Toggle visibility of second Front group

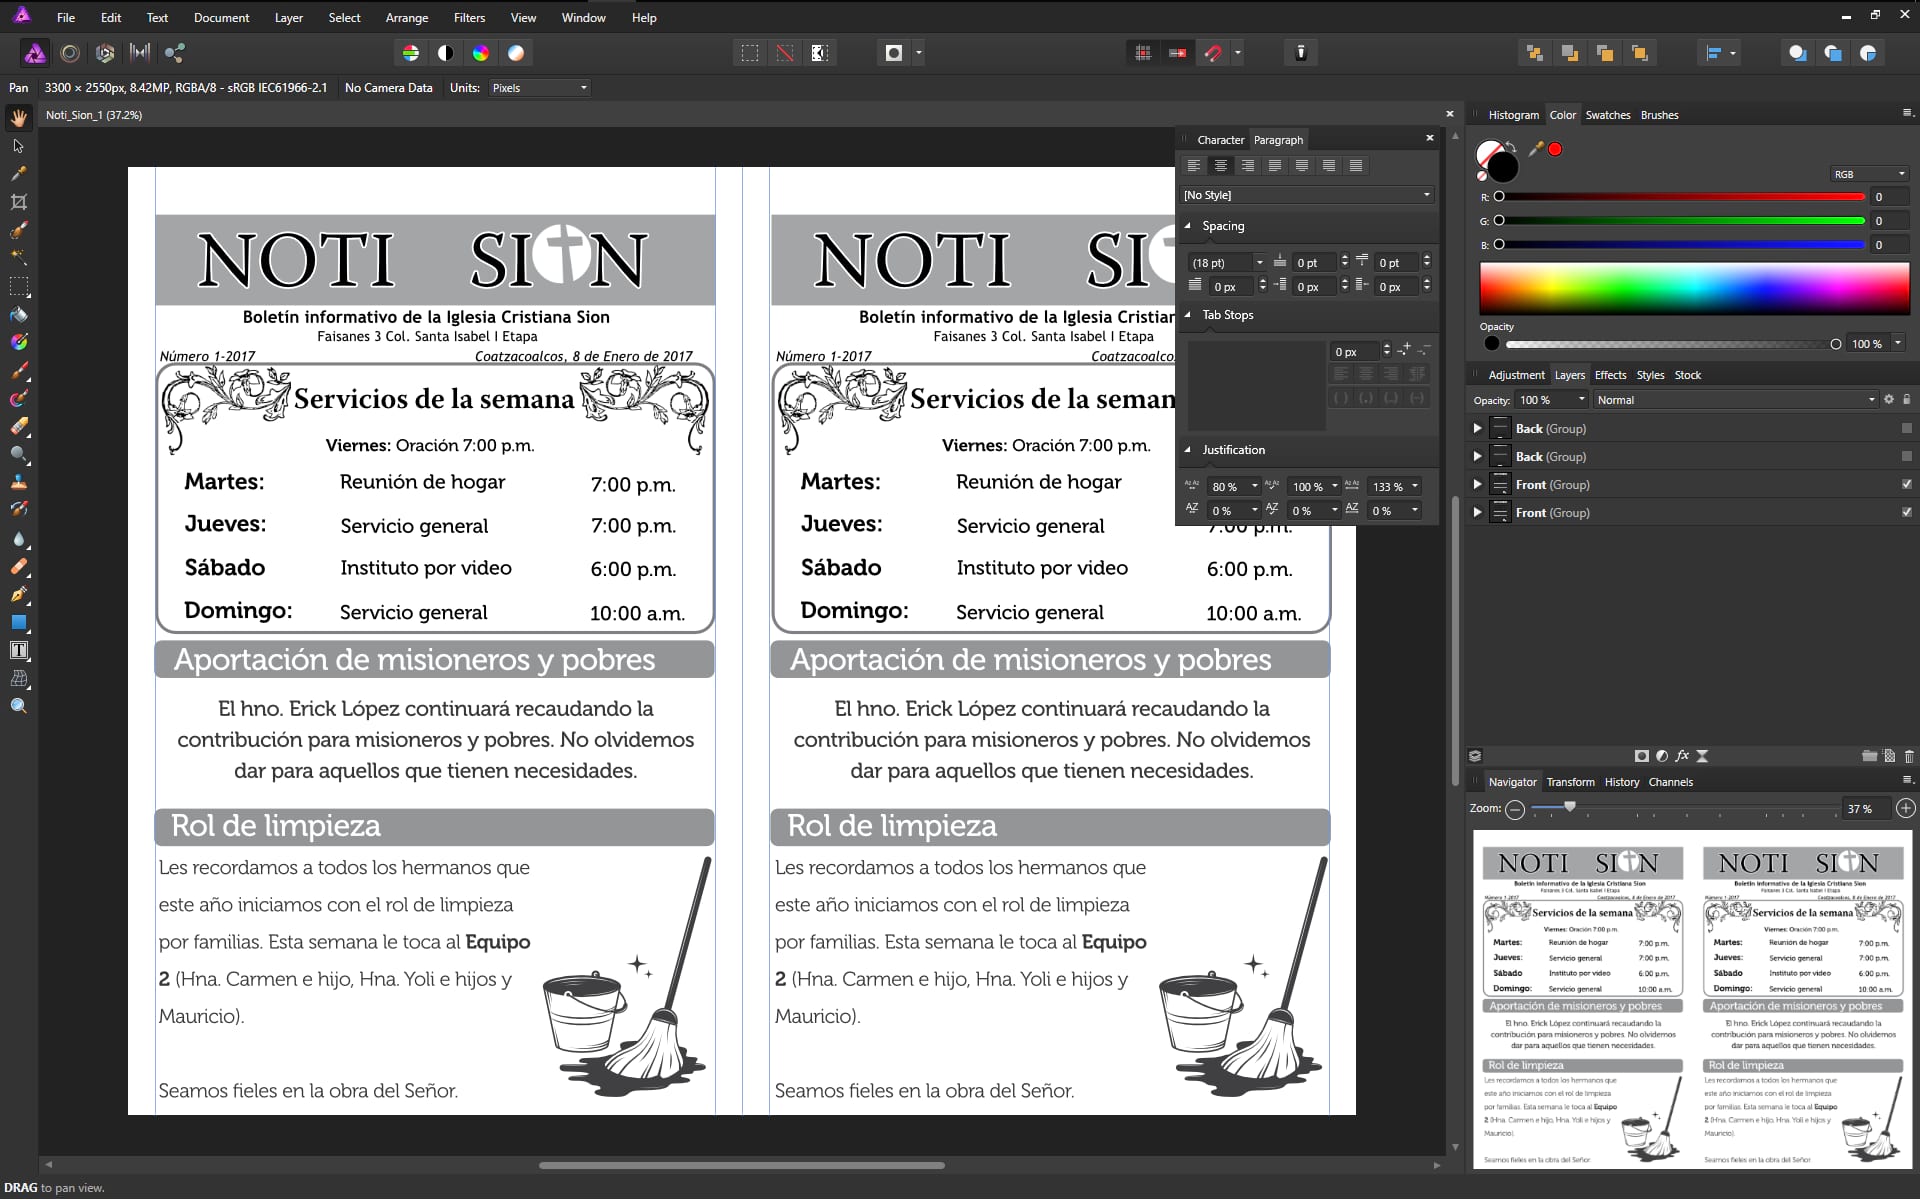[x=1906, y=512]
